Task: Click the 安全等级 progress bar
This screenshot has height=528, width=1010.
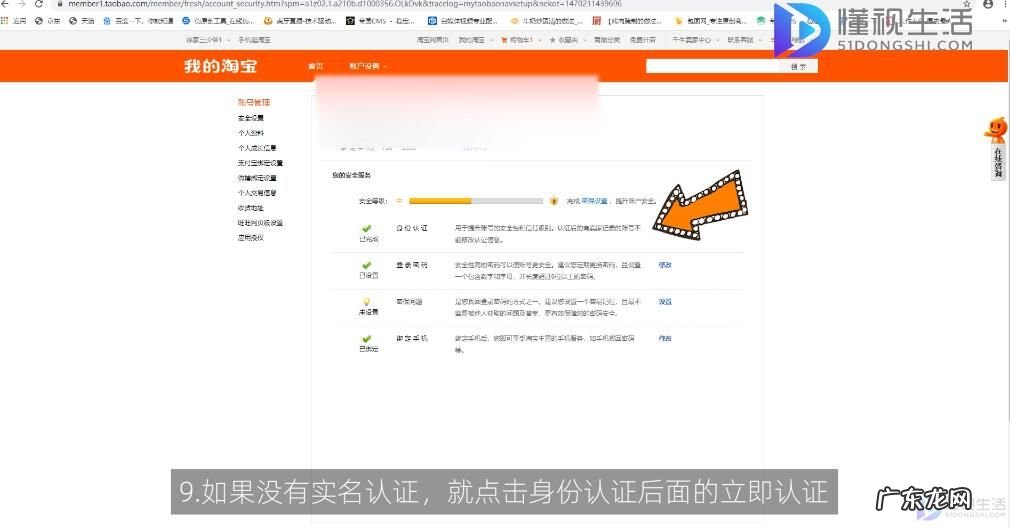Action: coord(476,201)
